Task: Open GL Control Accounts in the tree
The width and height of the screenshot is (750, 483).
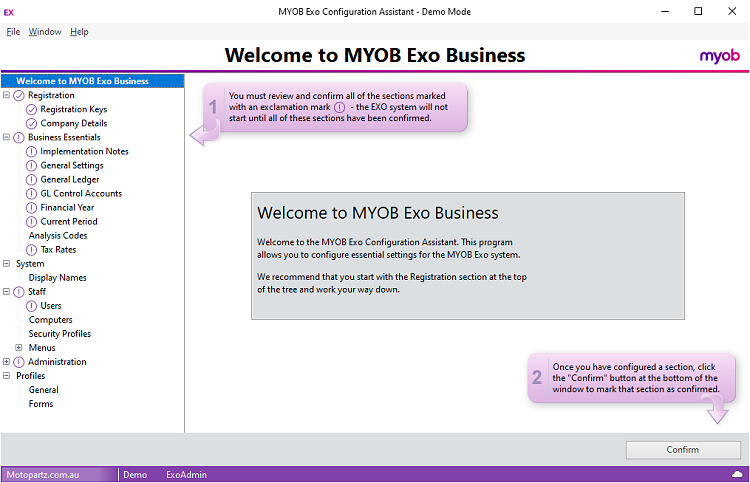Action: pyautogui.click(x=81, y=193)
